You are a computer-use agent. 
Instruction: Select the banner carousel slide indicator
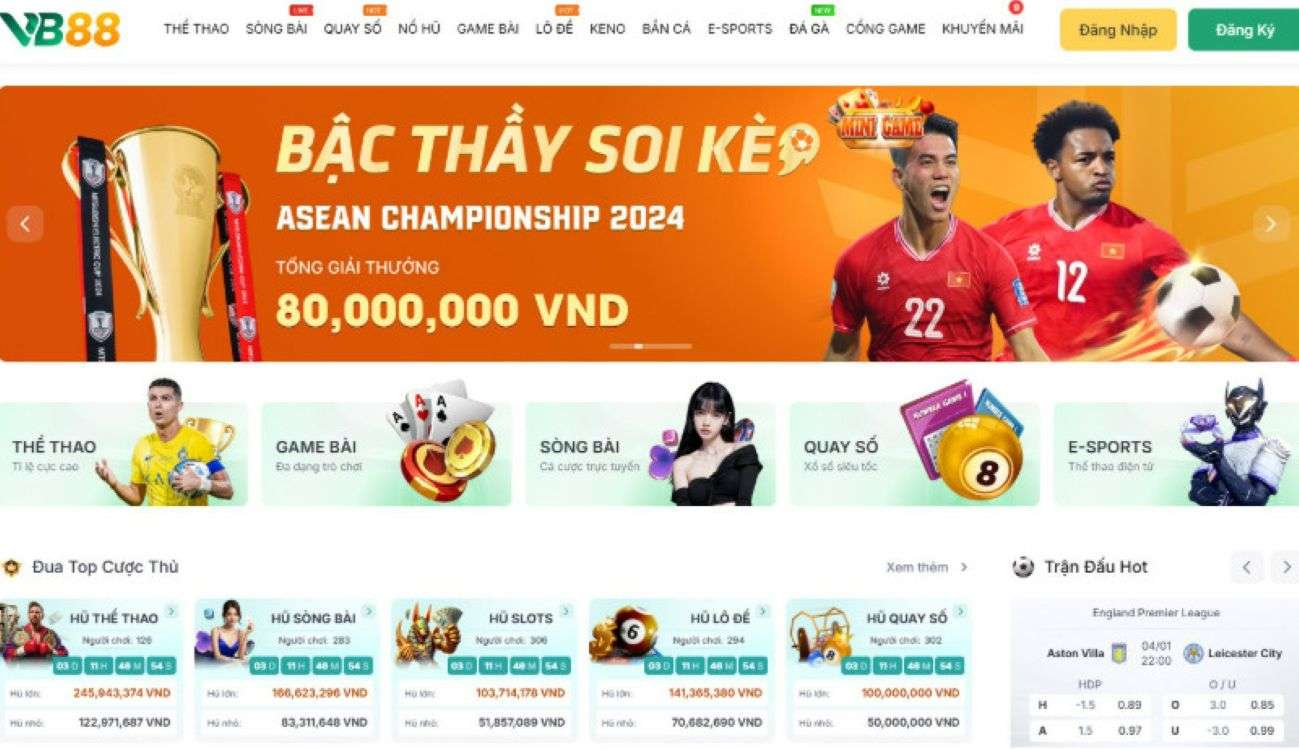pos(650,346)
